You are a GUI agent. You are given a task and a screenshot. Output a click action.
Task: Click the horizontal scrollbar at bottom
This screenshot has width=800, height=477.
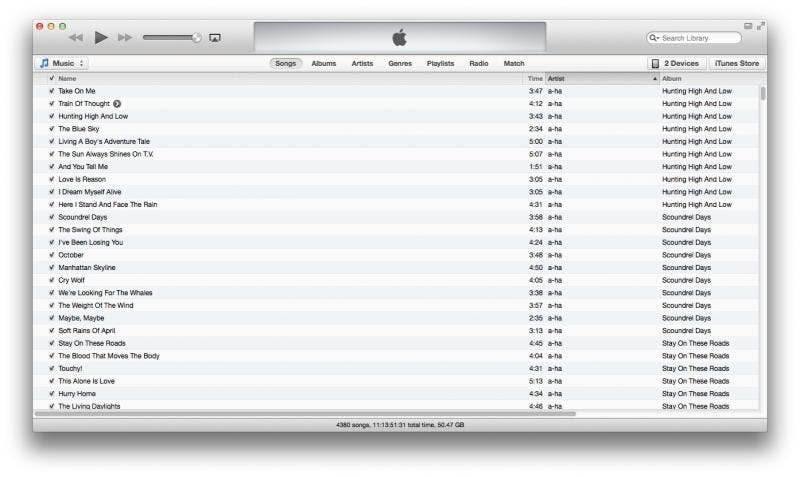[x=305, y=414]
